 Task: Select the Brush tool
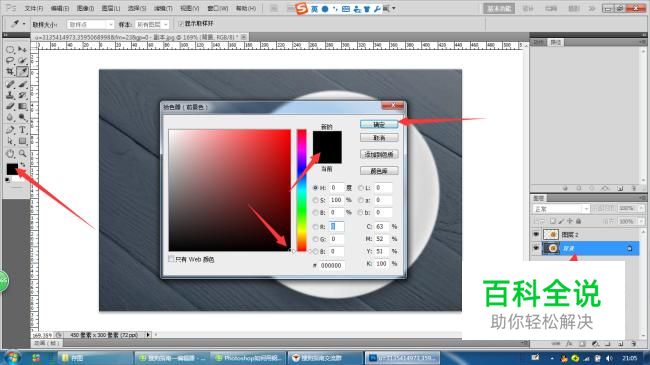(x=22, y=85)
